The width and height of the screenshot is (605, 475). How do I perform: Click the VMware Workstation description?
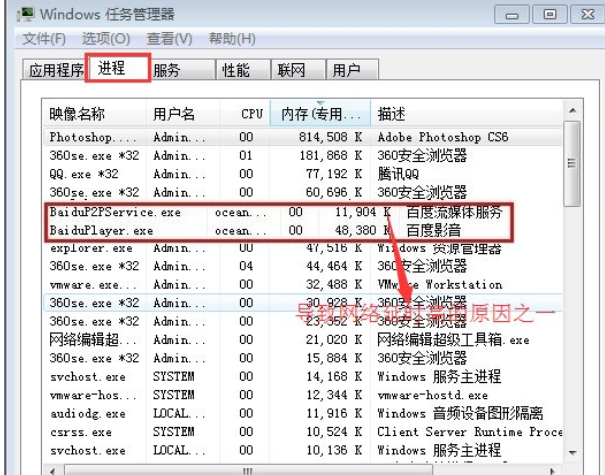(x=440, y=284)
